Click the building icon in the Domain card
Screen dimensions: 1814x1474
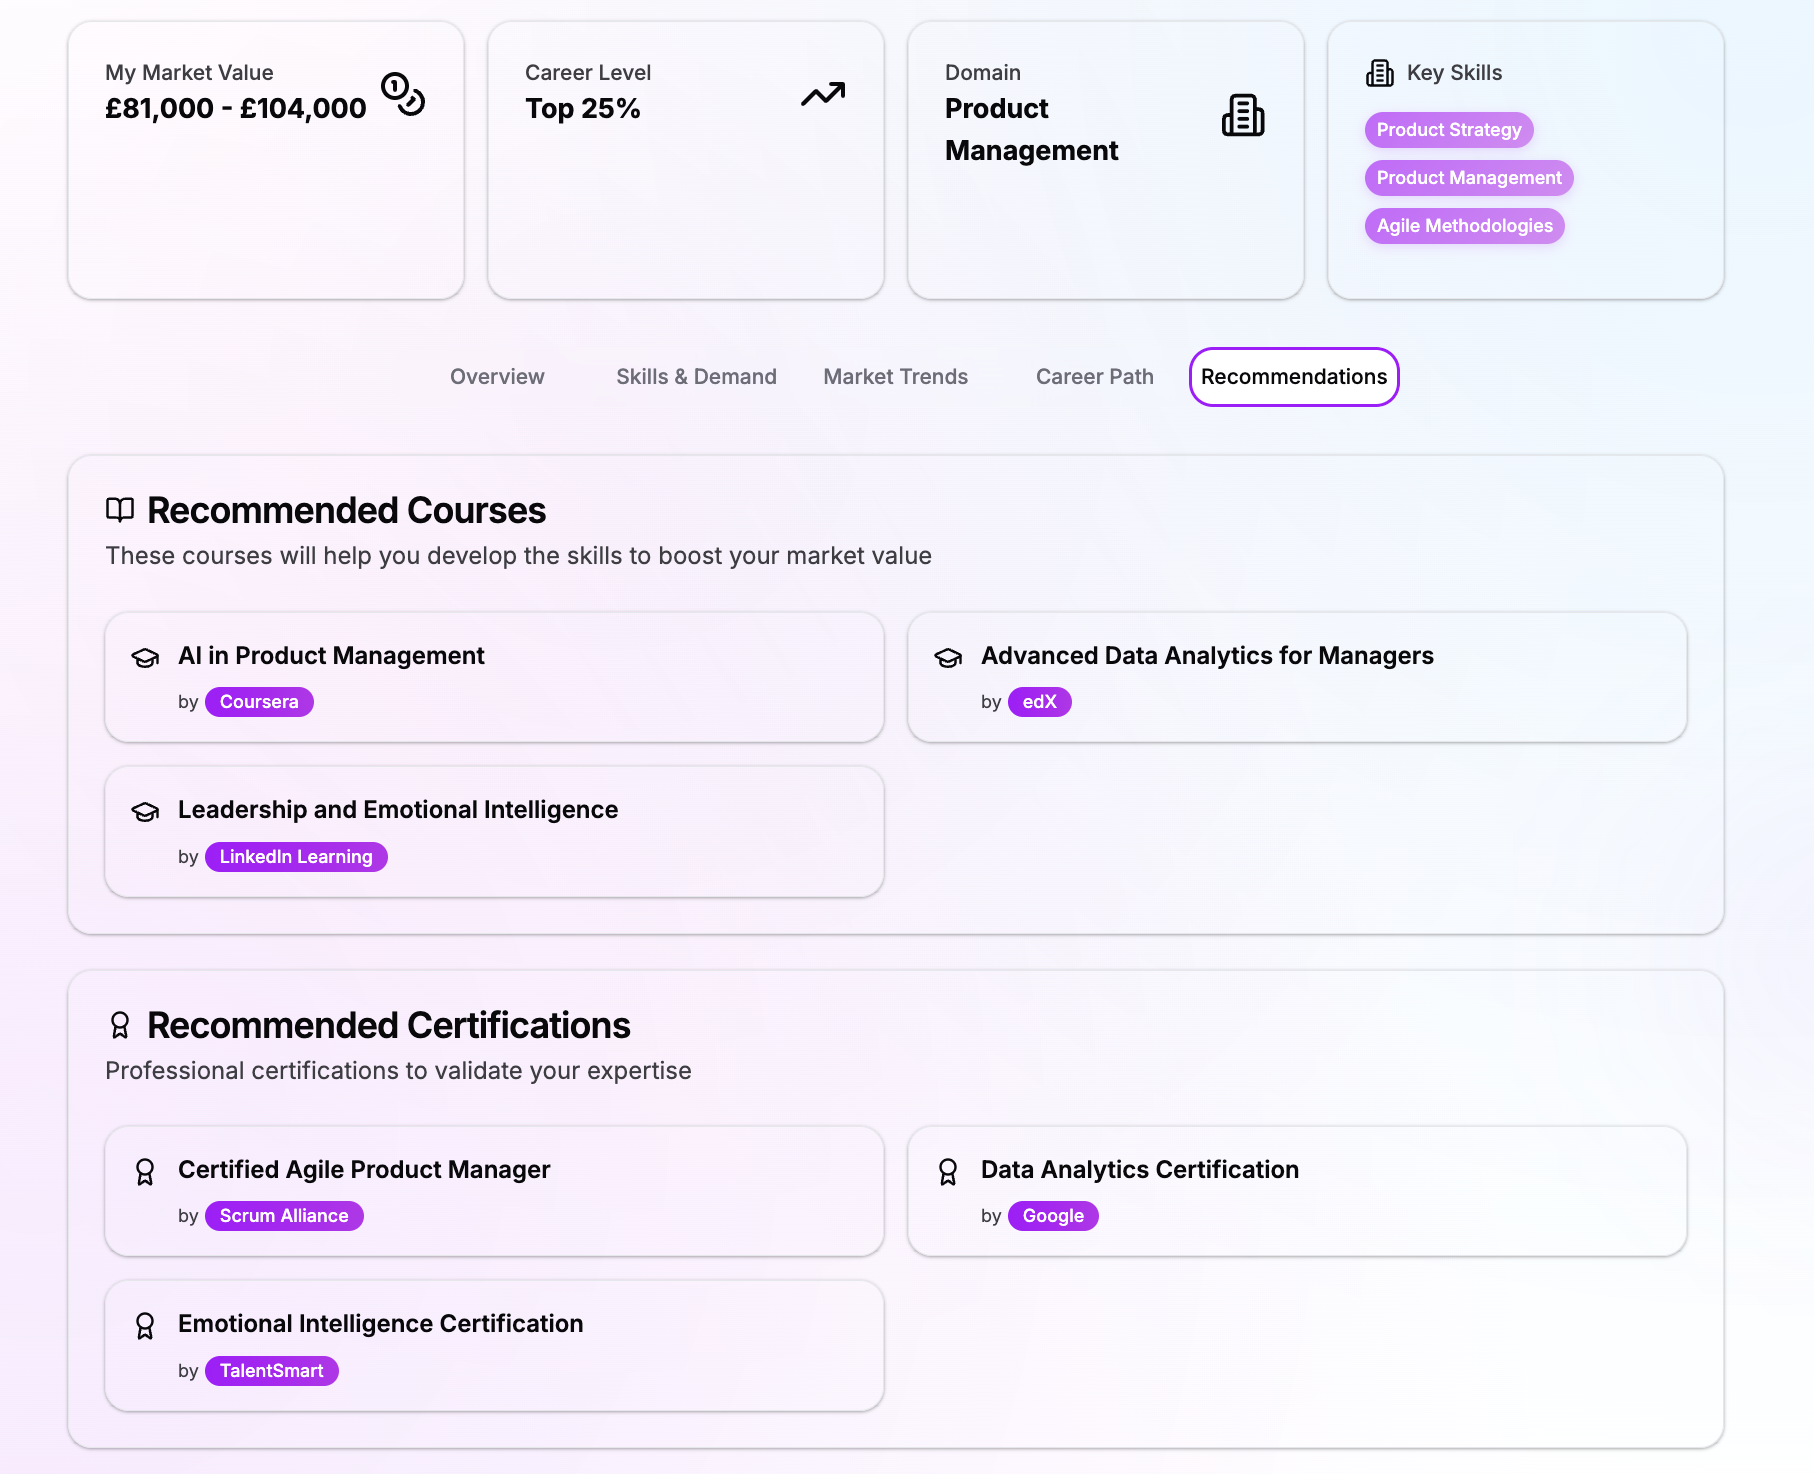pos(1242,116)
